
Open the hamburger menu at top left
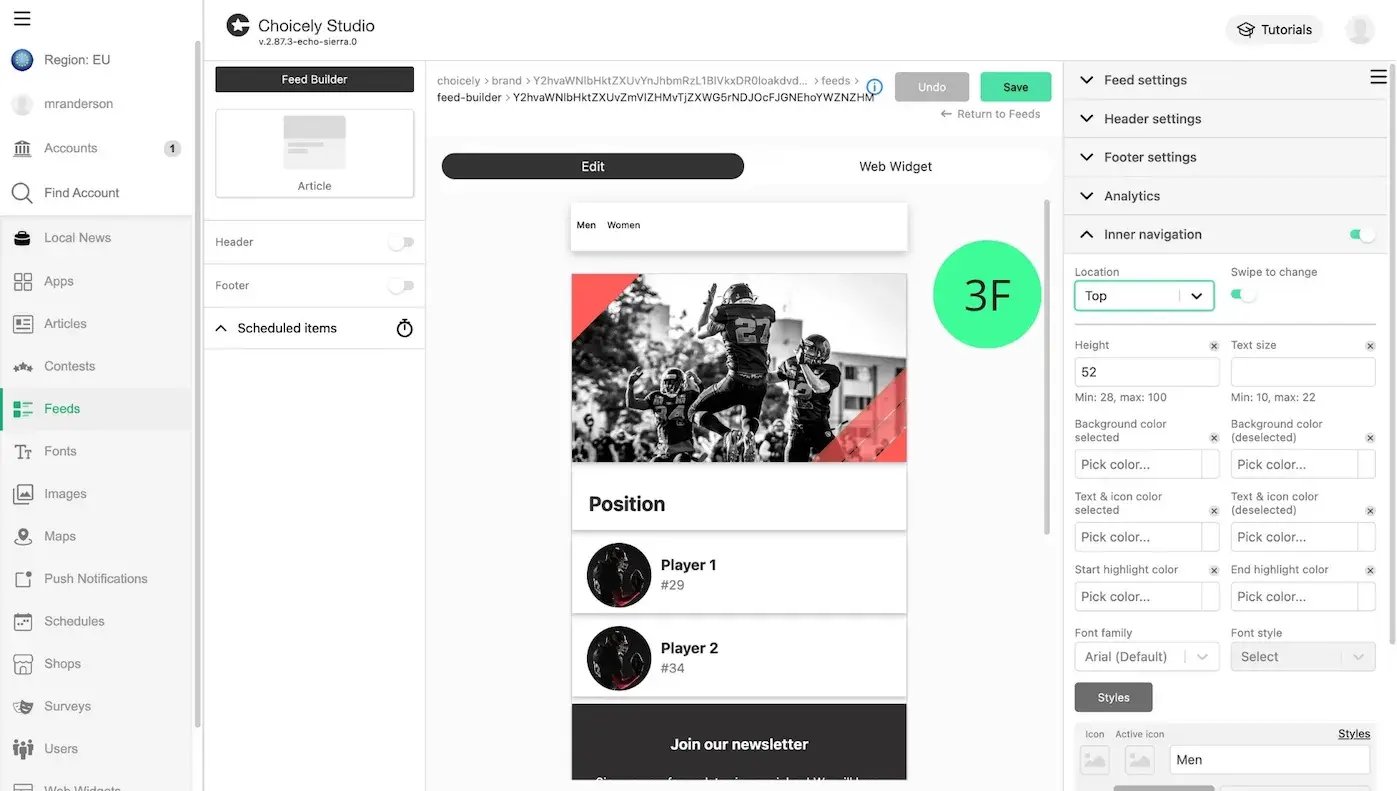(22, 18)
